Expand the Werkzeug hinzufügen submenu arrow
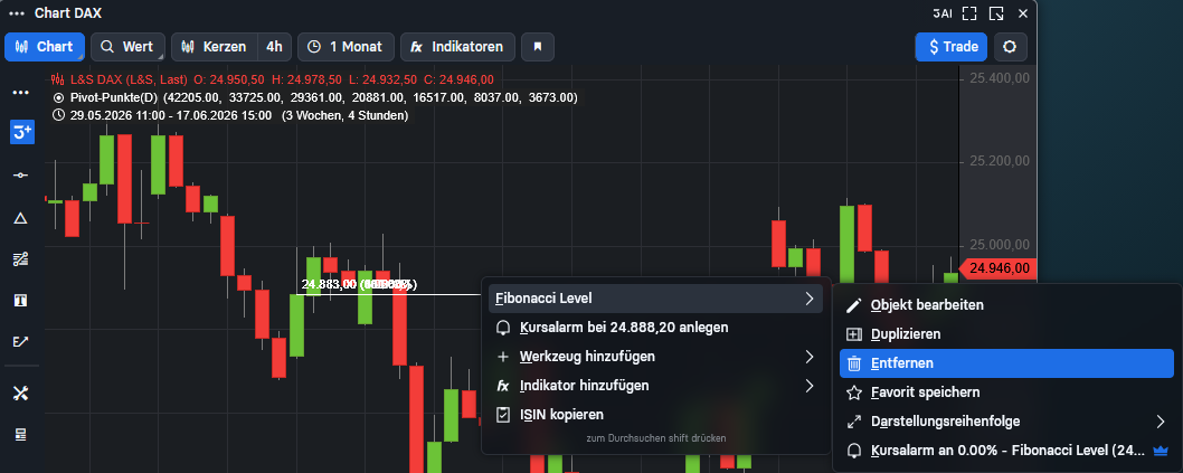This screenshot has height=473, width=1183. pos(809,356)
